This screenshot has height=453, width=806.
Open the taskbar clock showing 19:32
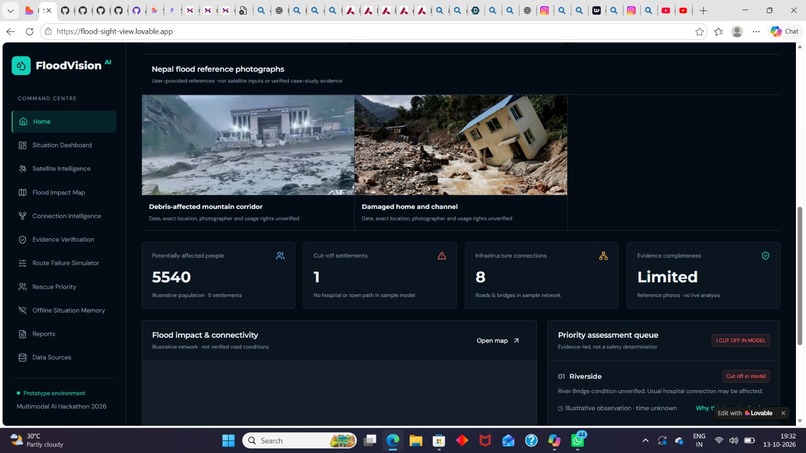[x=782, y=441]
